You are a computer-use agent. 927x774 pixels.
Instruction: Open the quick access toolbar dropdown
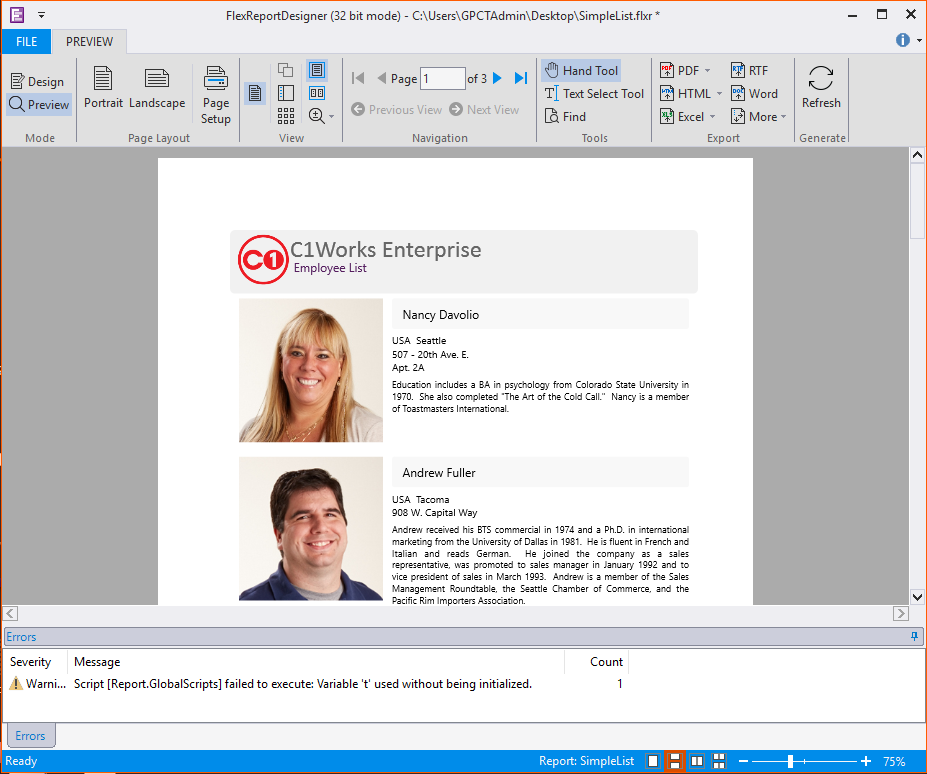(41, 15)
